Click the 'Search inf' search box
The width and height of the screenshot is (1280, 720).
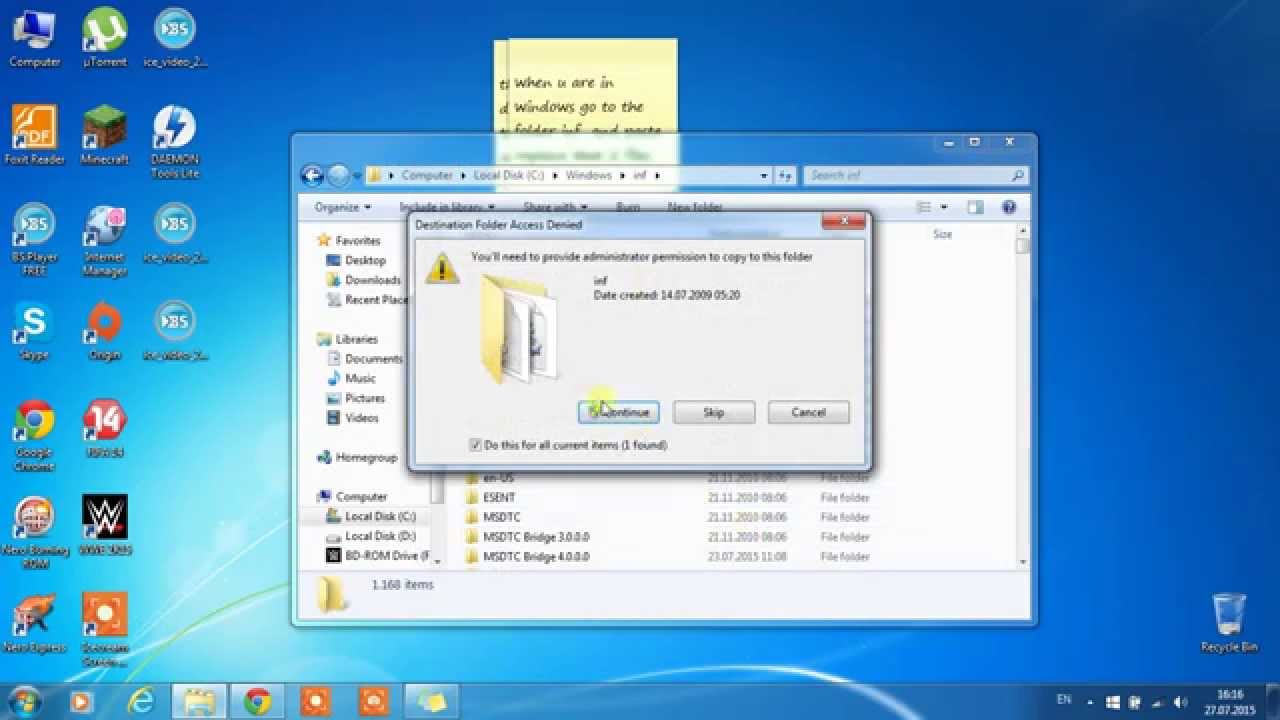click(x=915, y=175)
